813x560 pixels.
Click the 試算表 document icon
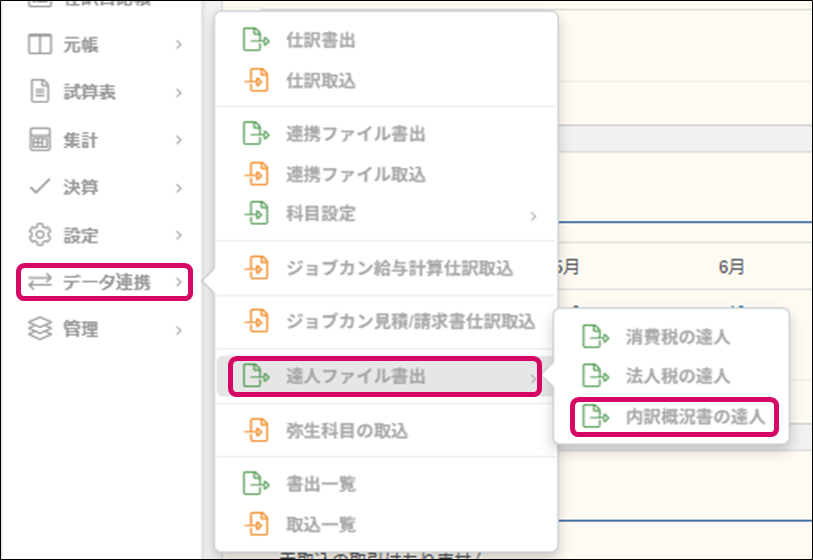[x=40, y=92]
